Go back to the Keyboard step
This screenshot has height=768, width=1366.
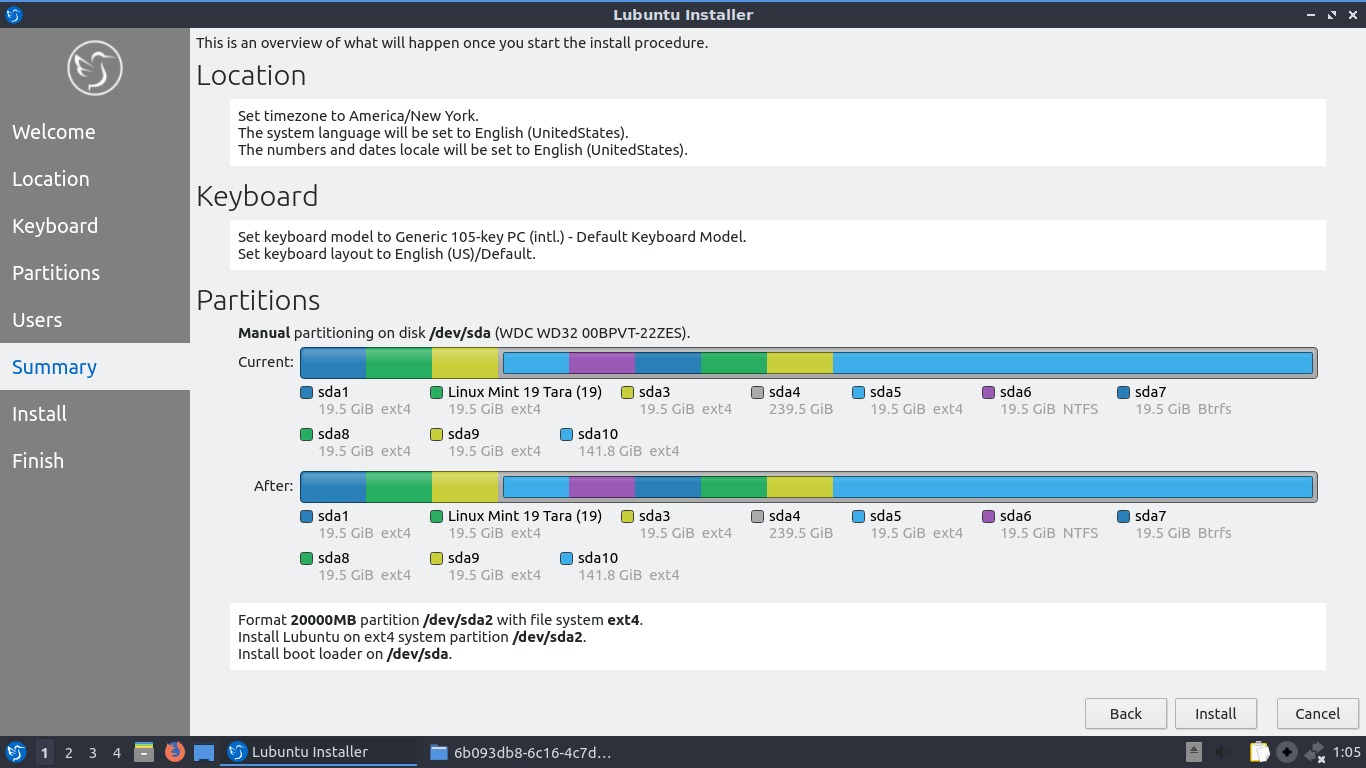coord(55,226)
